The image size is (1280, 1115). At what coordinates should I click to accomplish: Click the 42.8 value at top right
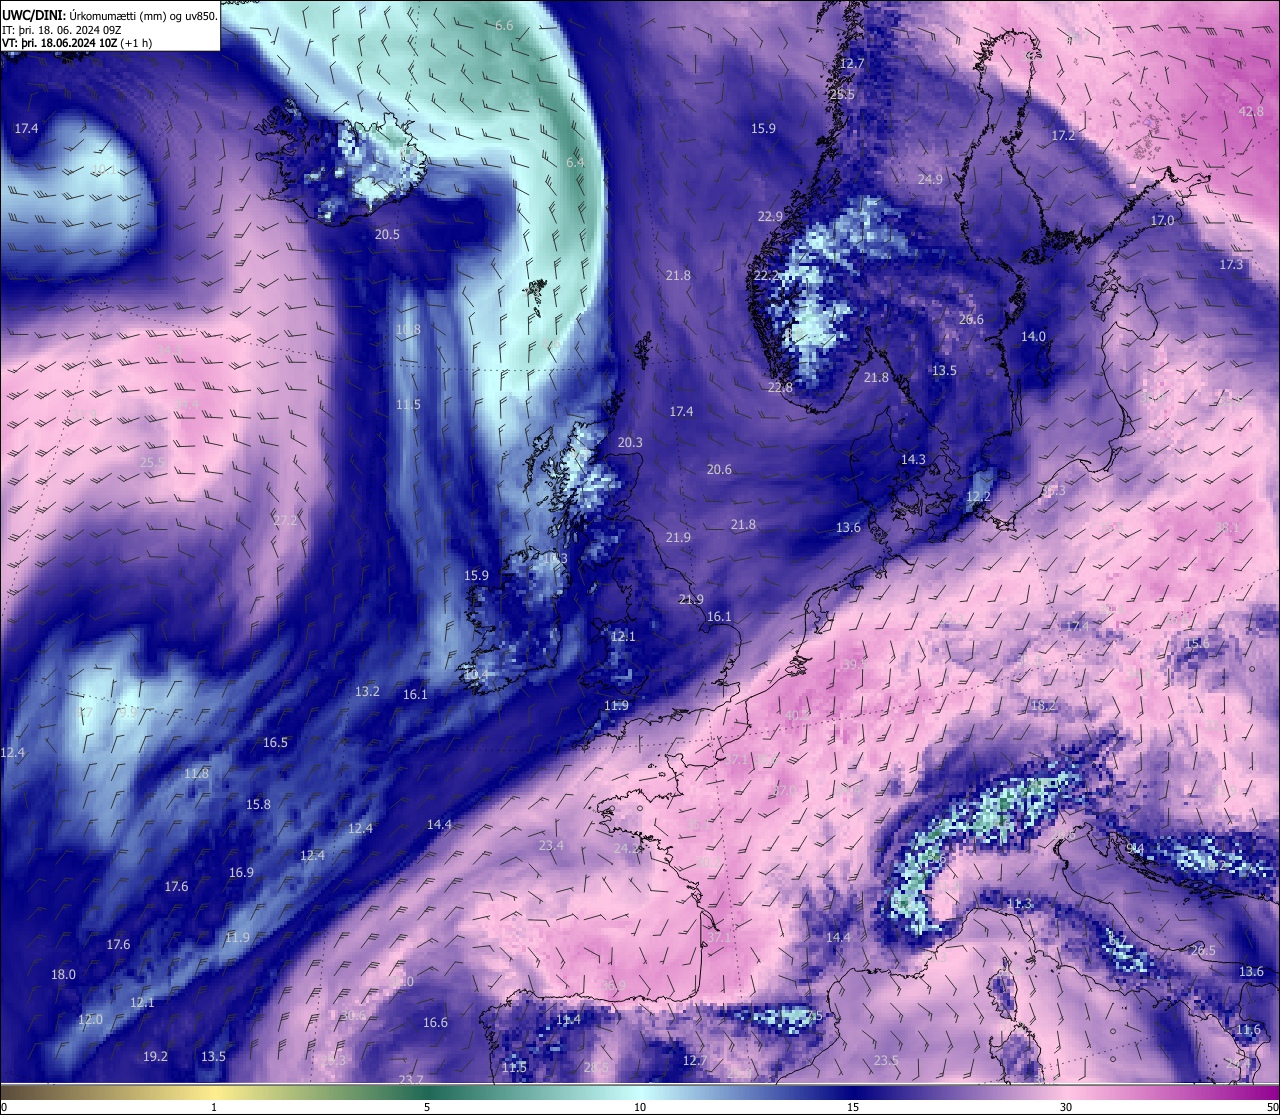(1251, 112)
